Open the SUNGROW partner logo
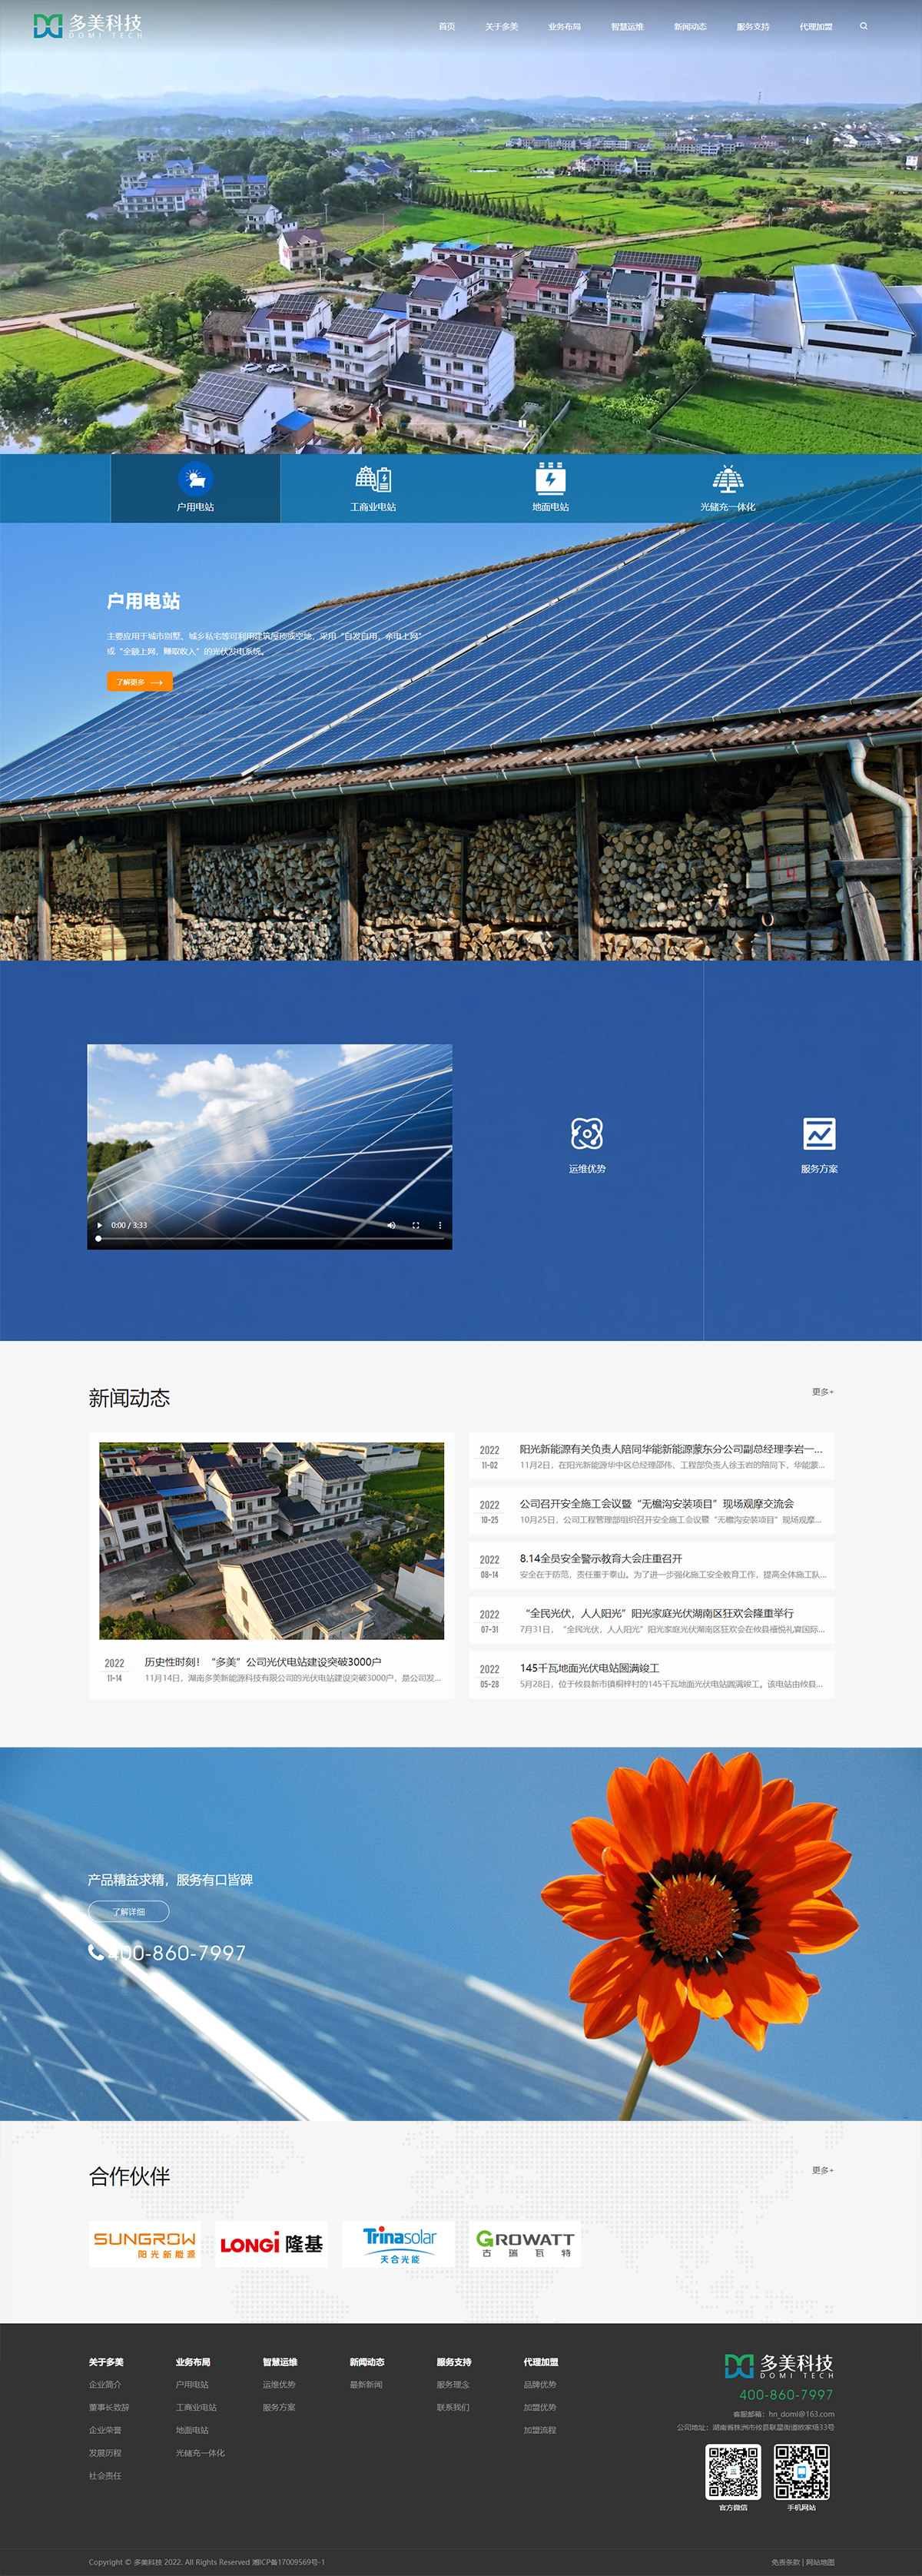 click(x=145, y=2244)
